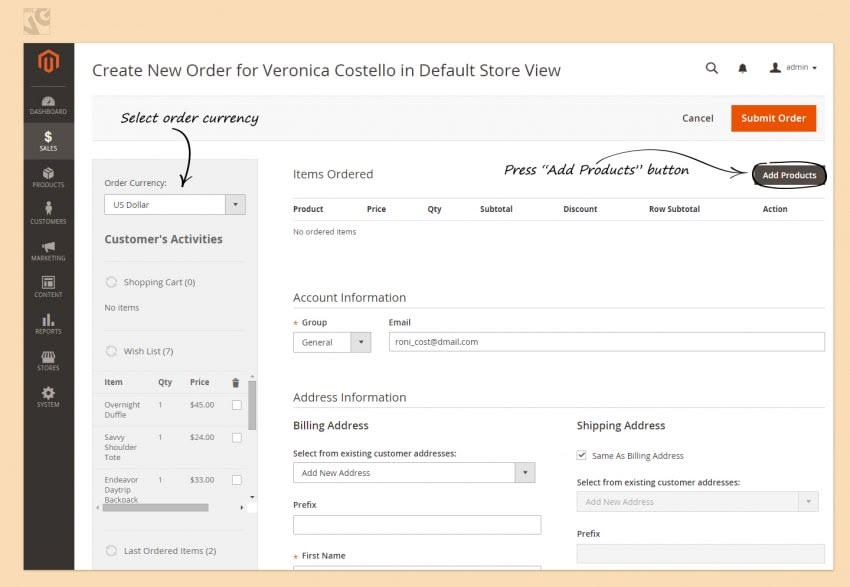Tick the Overnight Duffle checkbox
This screenshot has height=587, width=850.
click(x=237, y=405)
